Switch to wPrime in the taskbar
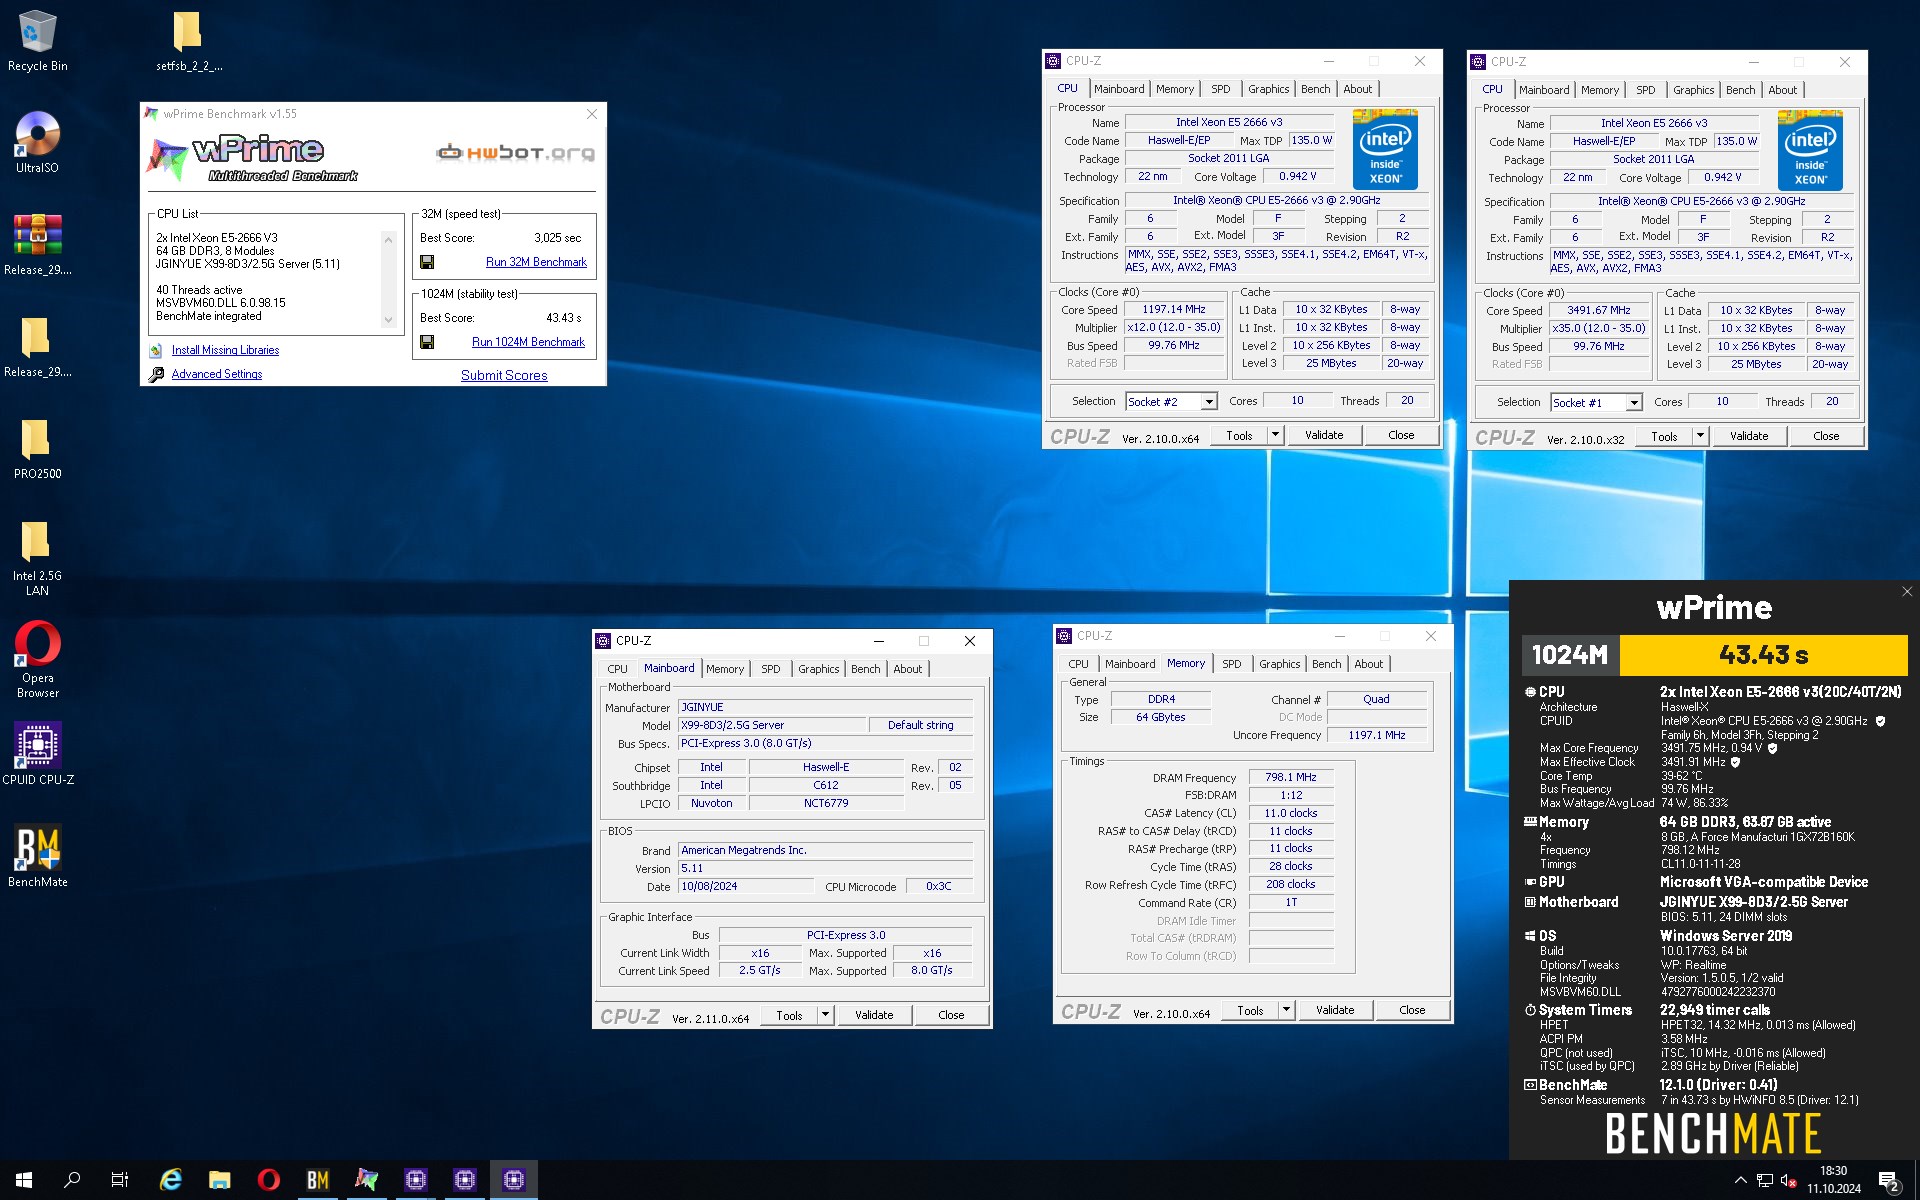Screen dimensions: 1920x1200 [367, 1180]
